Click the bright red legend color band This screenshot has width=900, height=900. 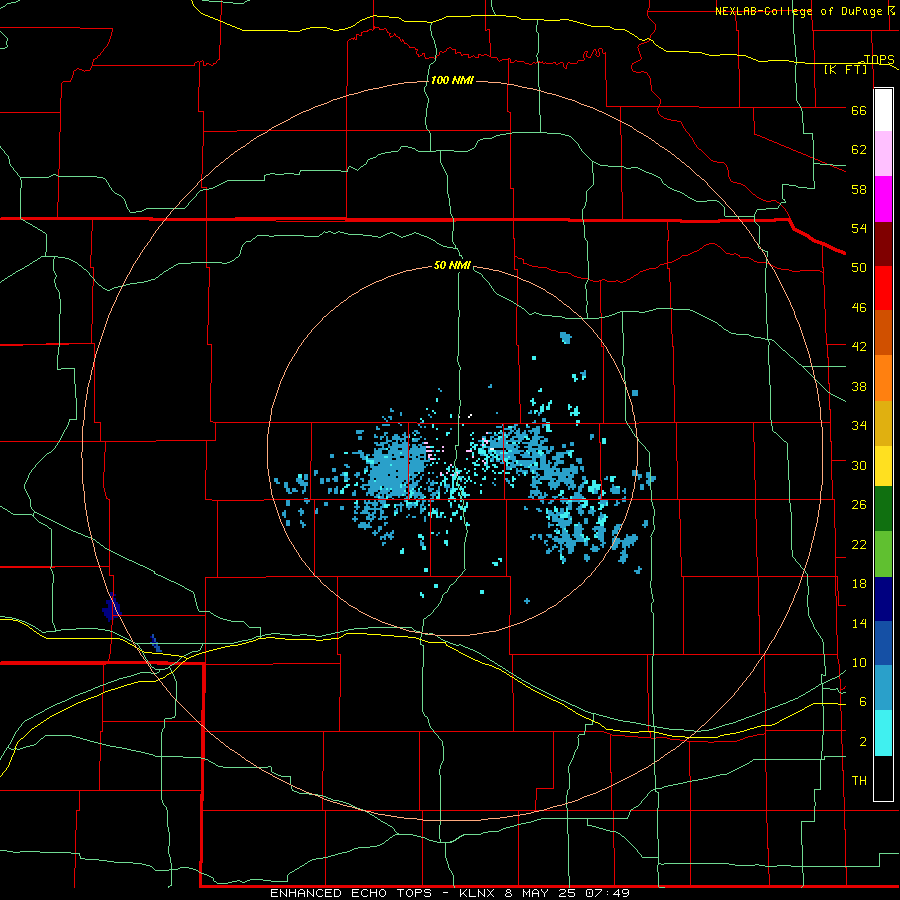pos(883,288)
